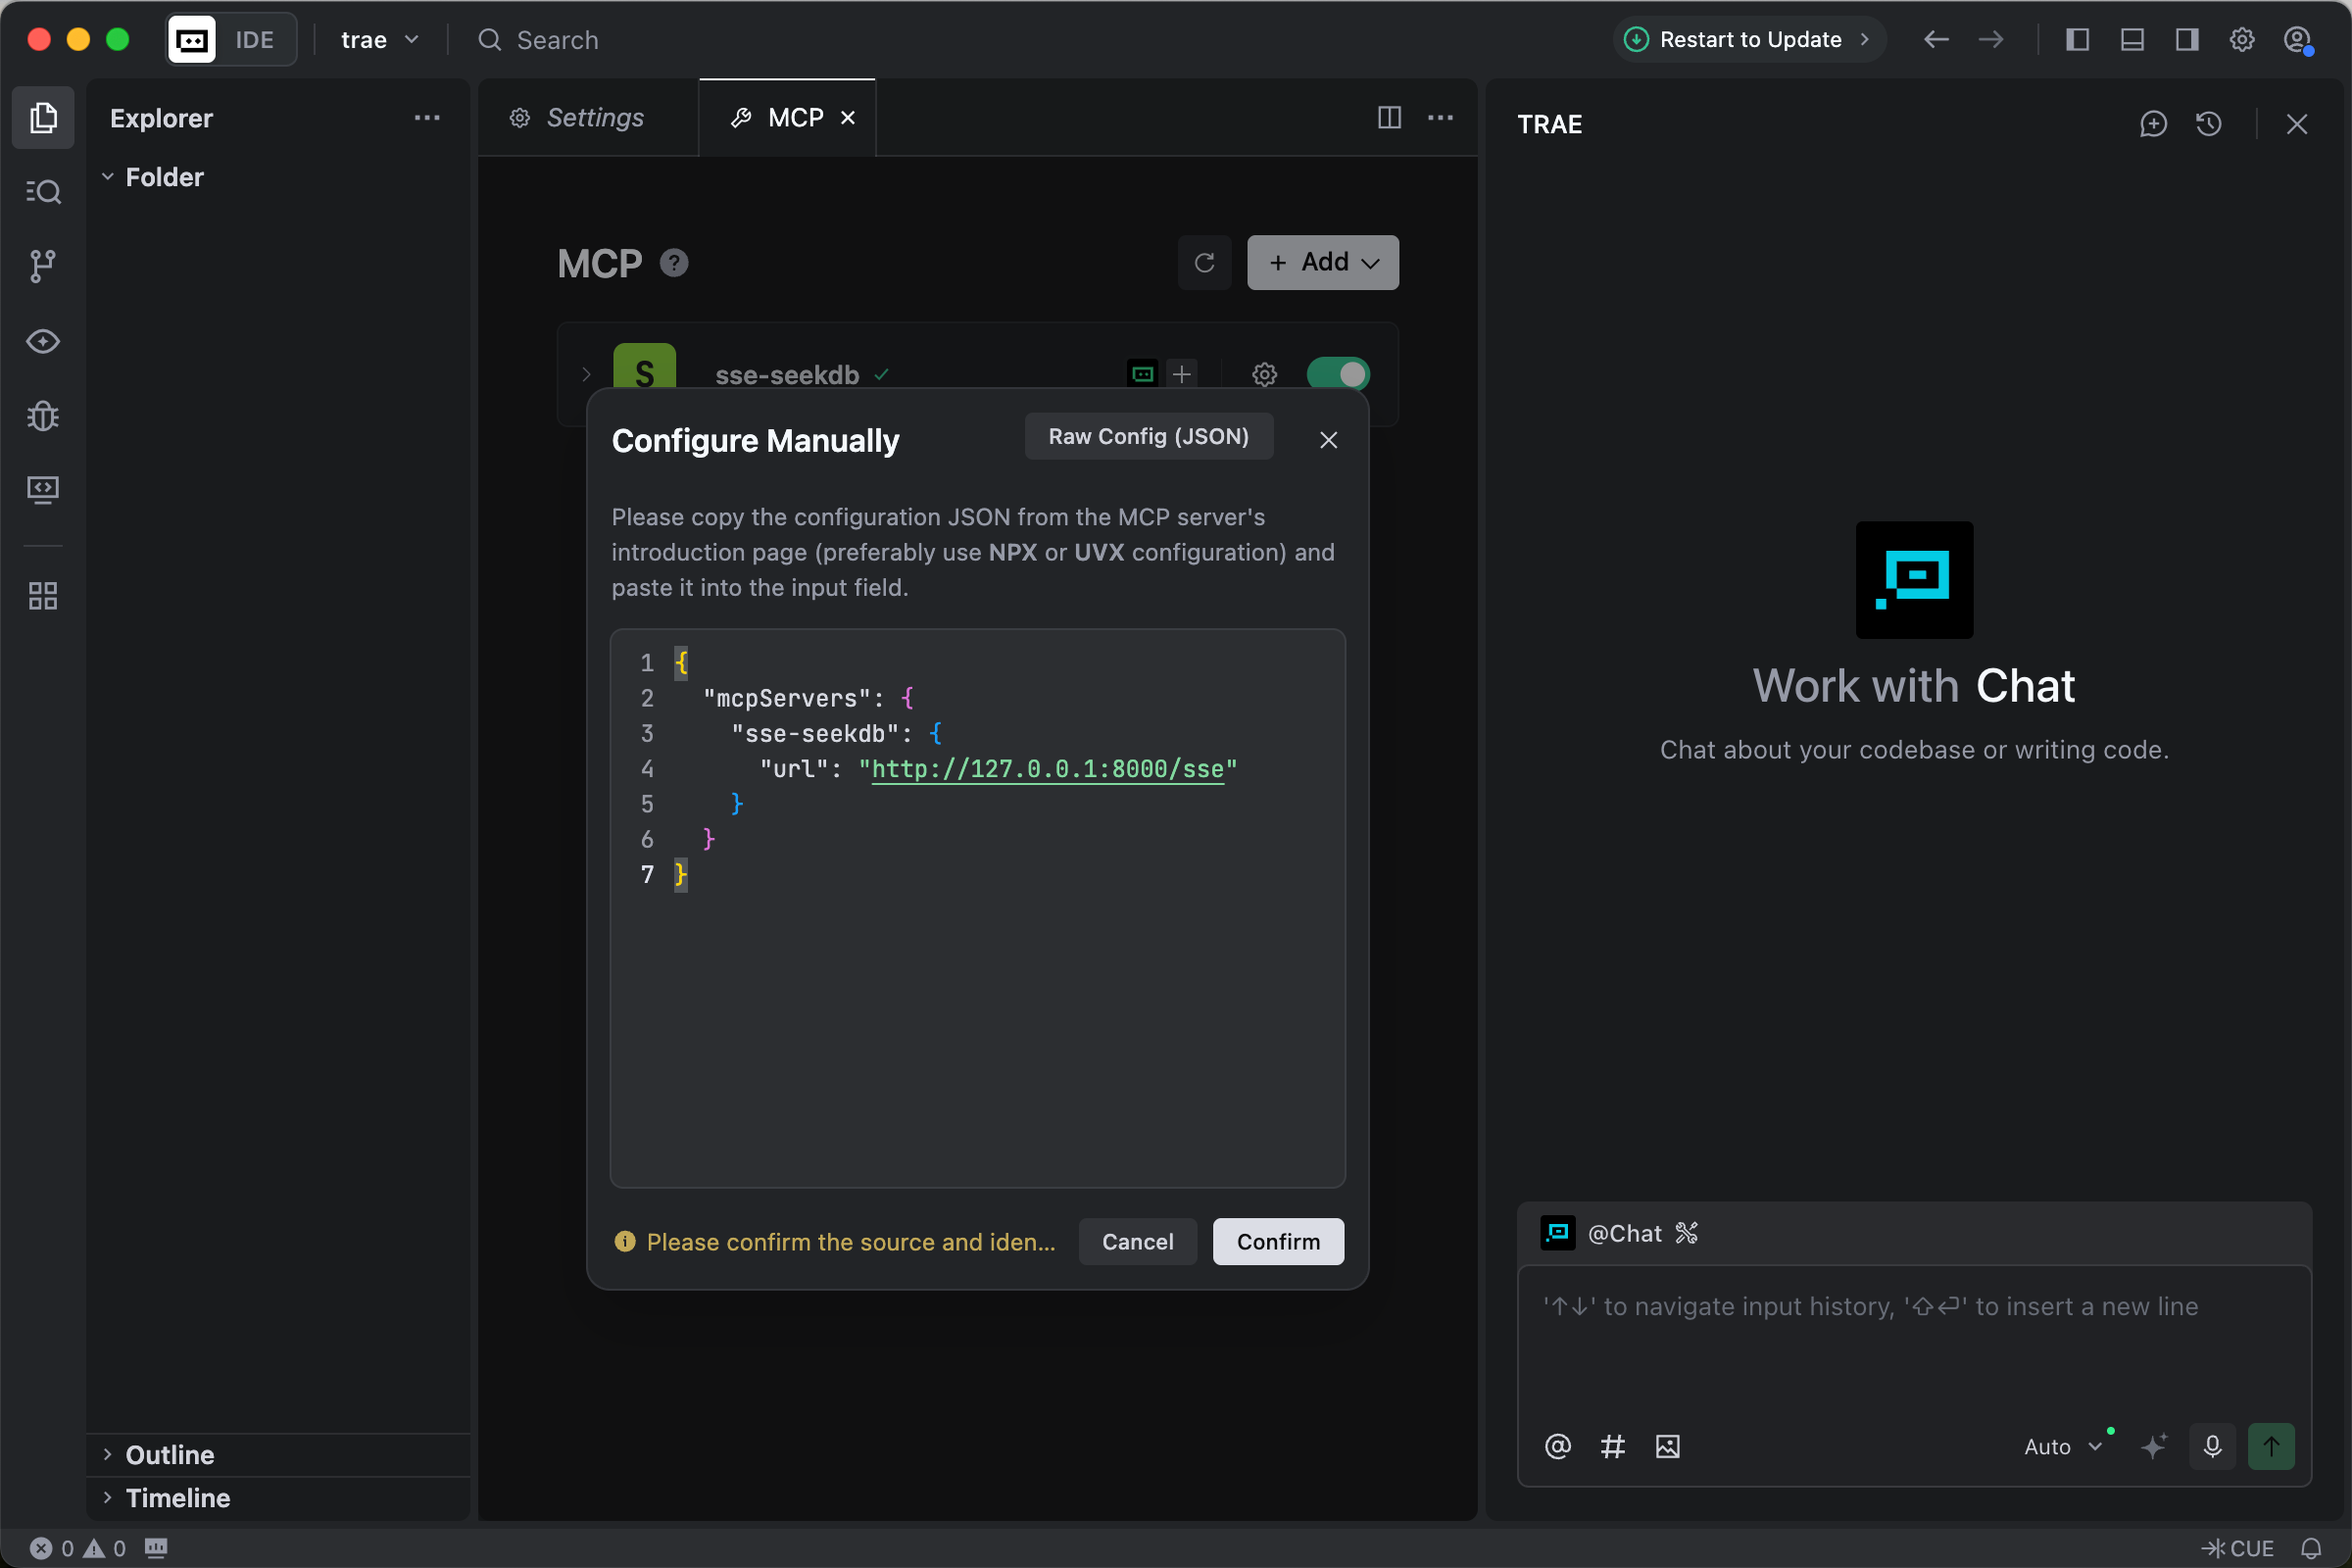
Task: Open the Extensions grid icon in sidebar
Action: [42, 596]
